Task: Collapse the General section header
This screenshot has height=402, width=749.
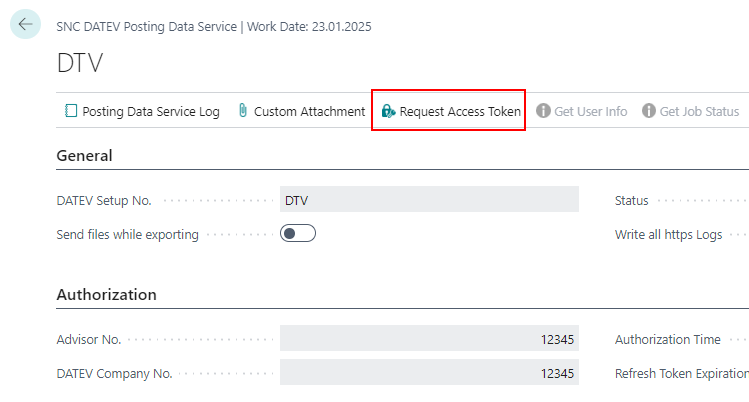Action: tap(85, 155)
